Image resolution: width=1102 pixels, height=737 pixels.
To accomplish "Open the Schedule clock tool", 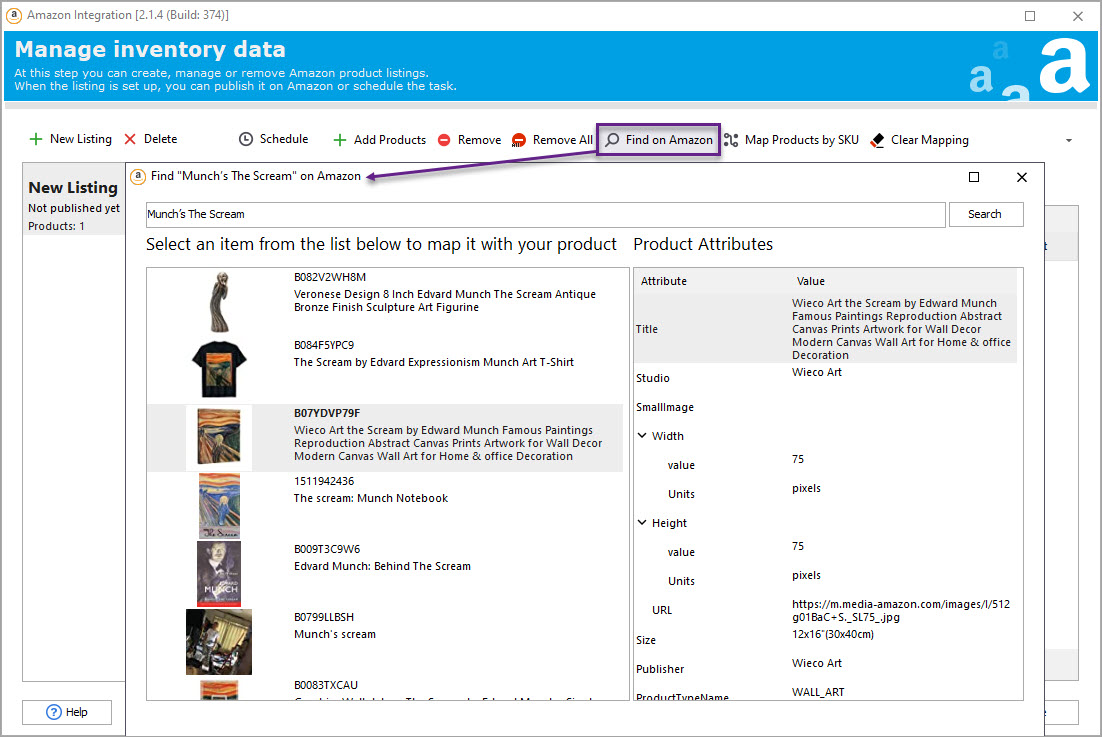I will pos(246,140).
